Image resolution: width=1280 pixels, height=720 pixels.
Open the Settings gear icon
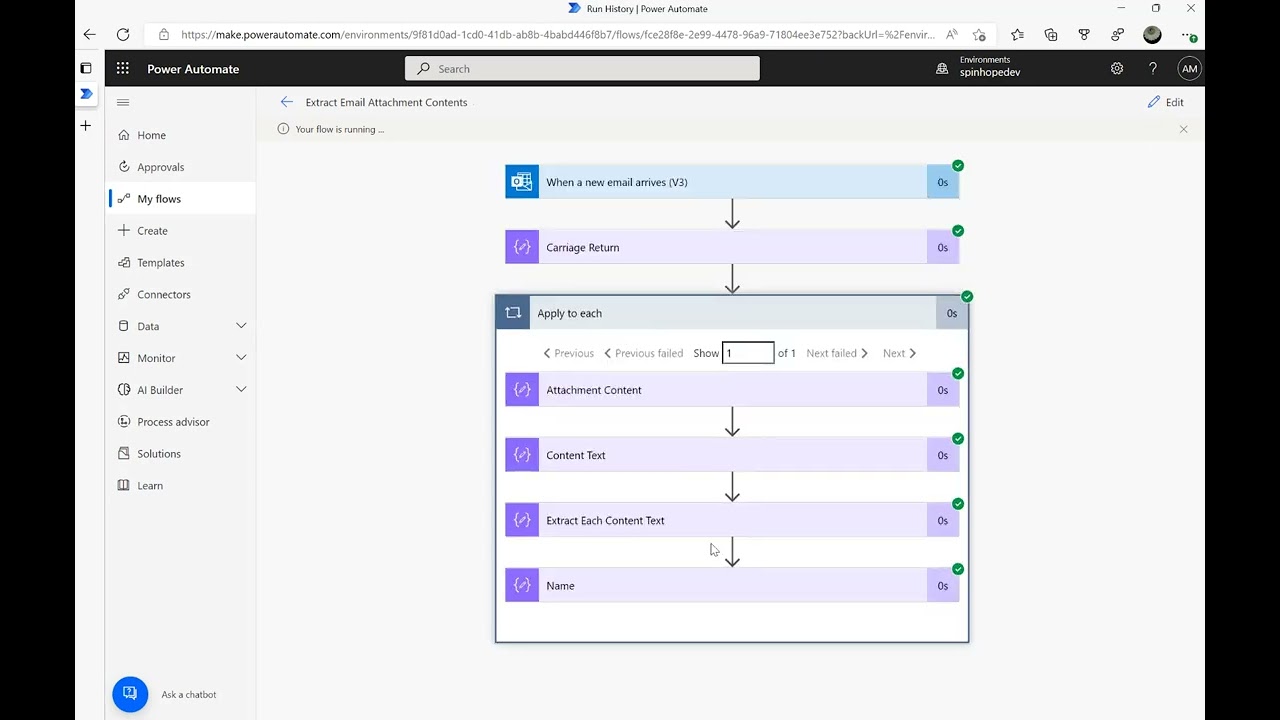[1117, 69]
